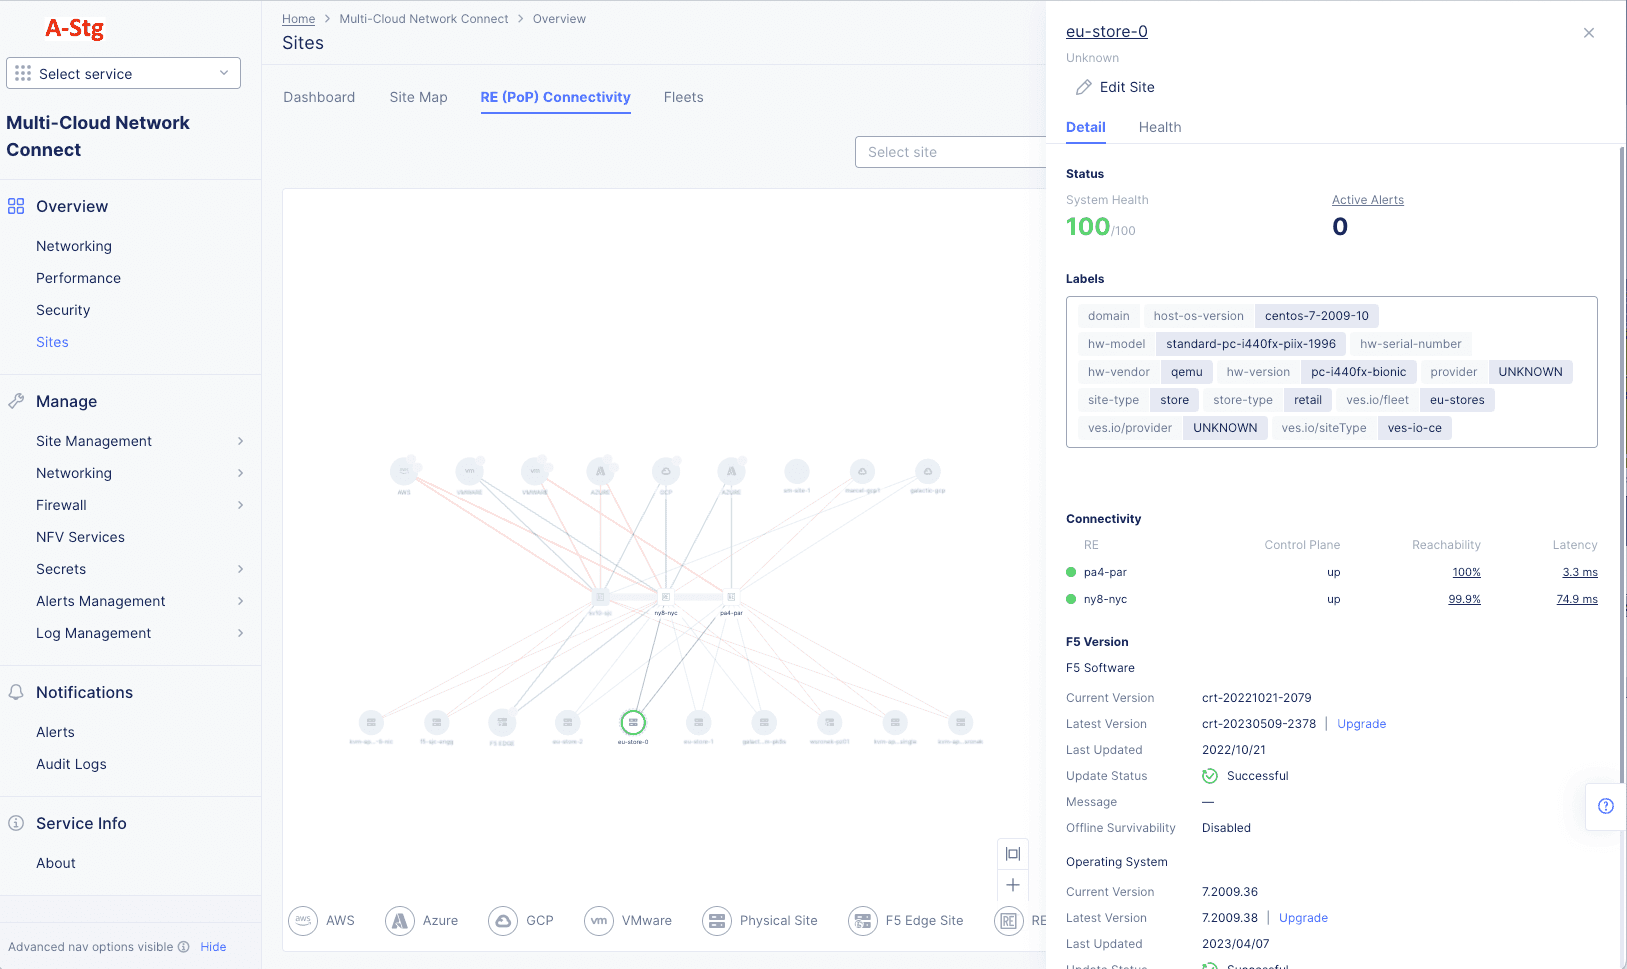Click the eu-store-0 node in topology
The height and width of the screenshot is (969, 1627).
[633, 722]
